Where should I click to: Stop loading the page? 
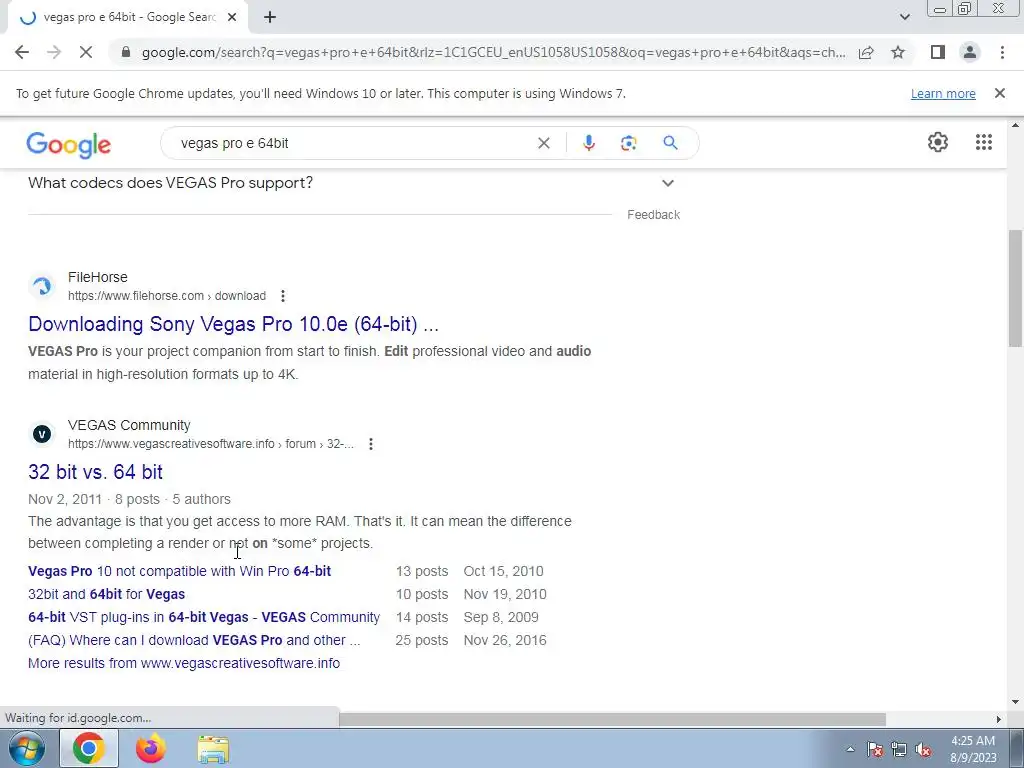pos(86,52)
